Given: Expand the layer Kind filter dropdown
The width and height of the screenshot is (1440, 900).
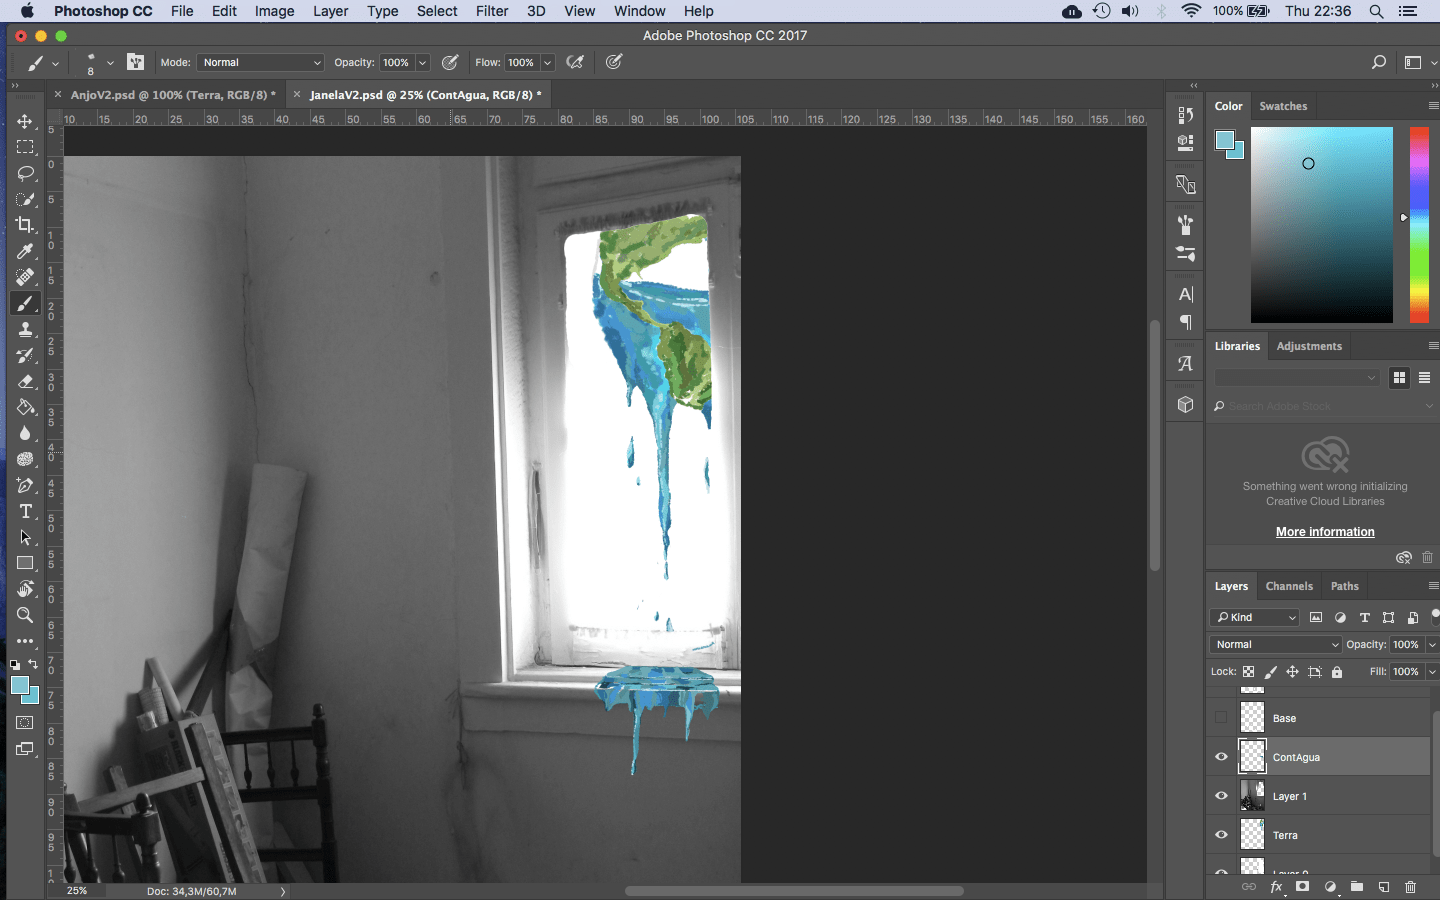Looking at the screenshot, I should coord(1256,617).
